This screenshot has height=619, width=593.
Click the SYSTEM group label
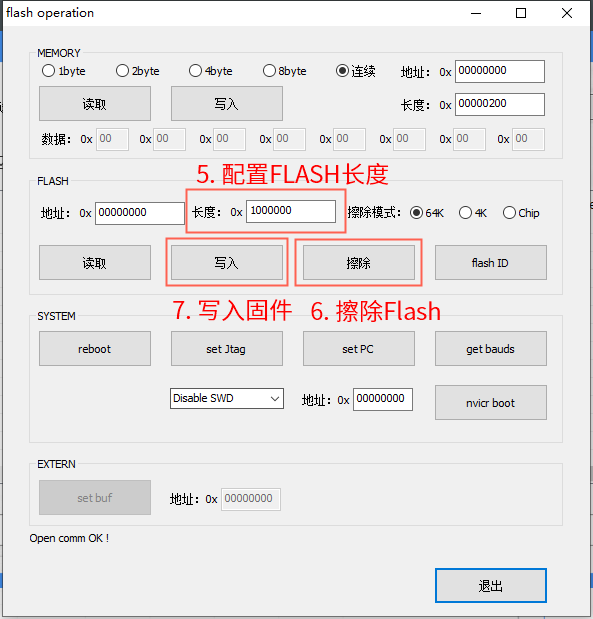coord(56,316)
